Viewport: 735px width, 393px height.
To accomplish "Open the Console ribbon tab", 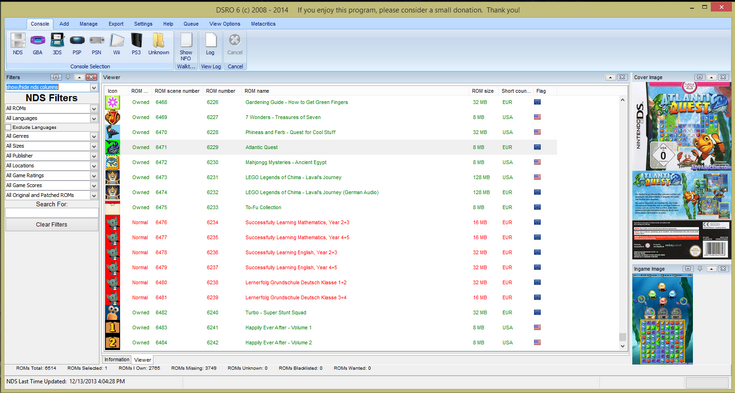I will pyautogui.click(x=40, y=24).
